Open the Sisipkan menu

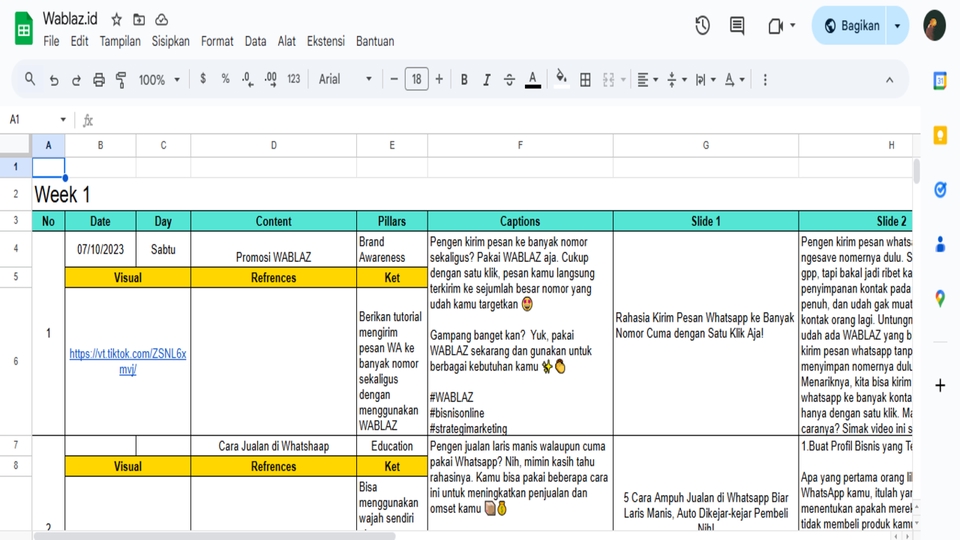[170, 41]
